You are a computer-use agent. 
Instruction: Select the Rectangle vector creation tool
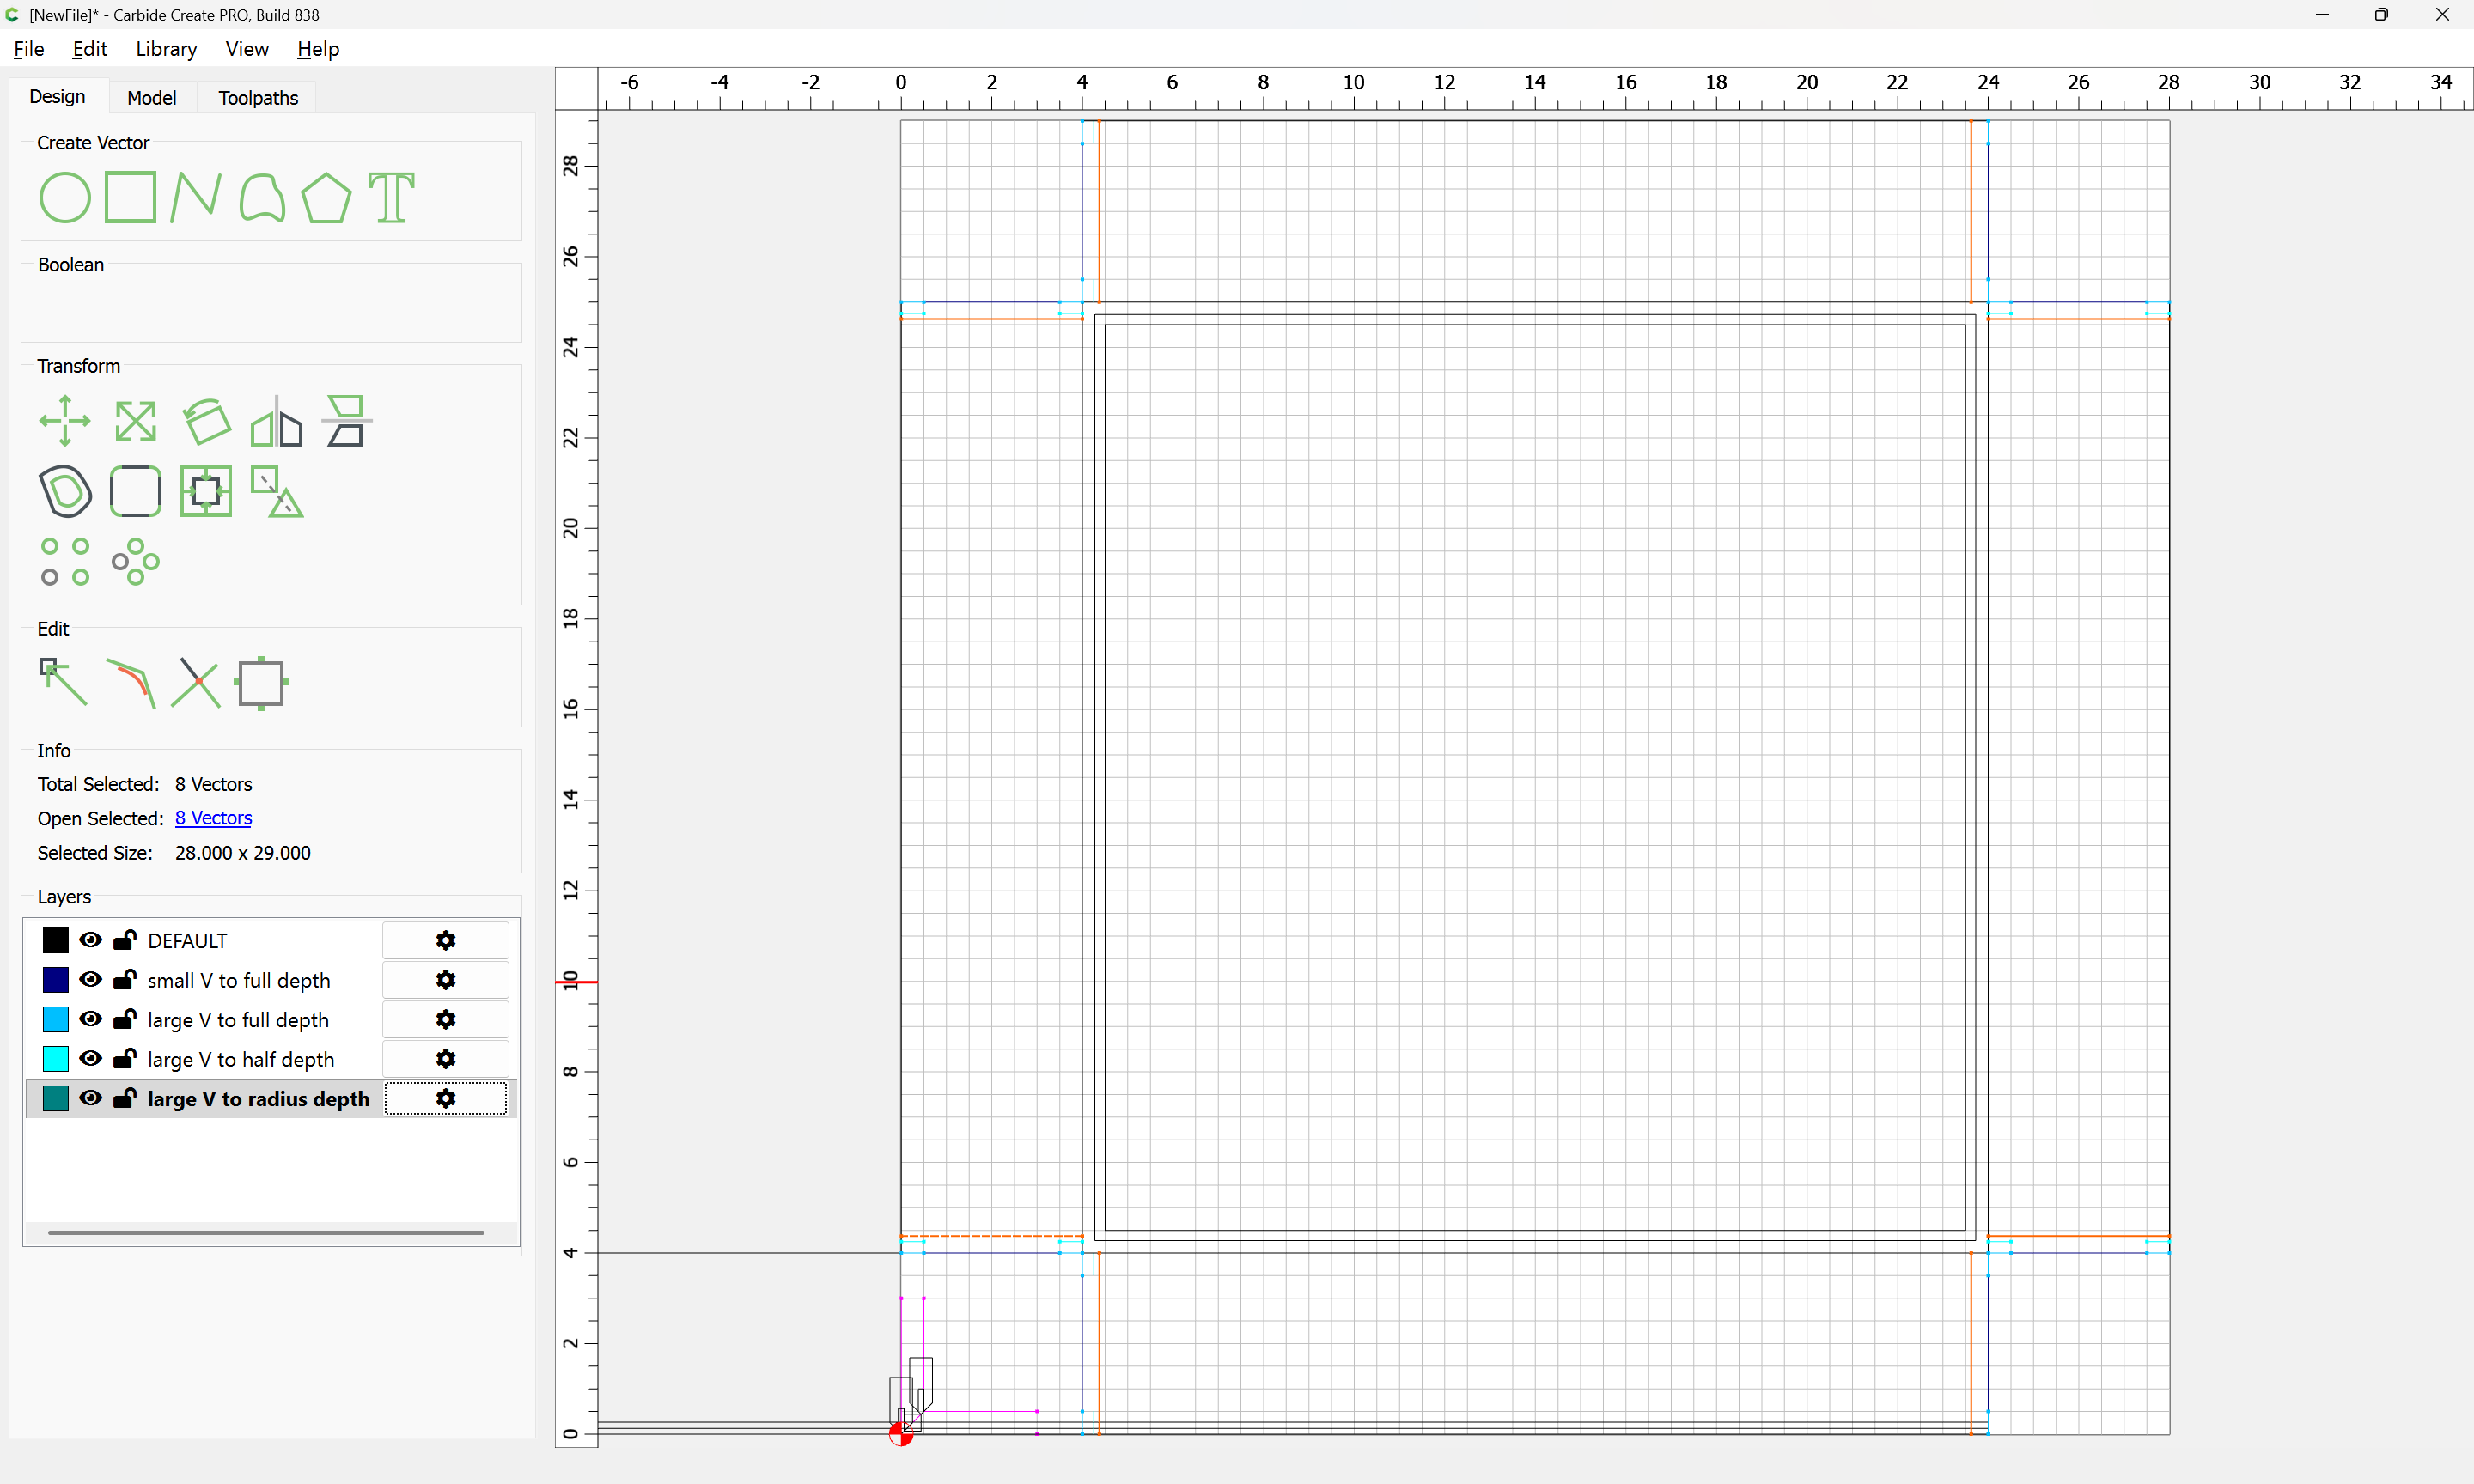130,197
